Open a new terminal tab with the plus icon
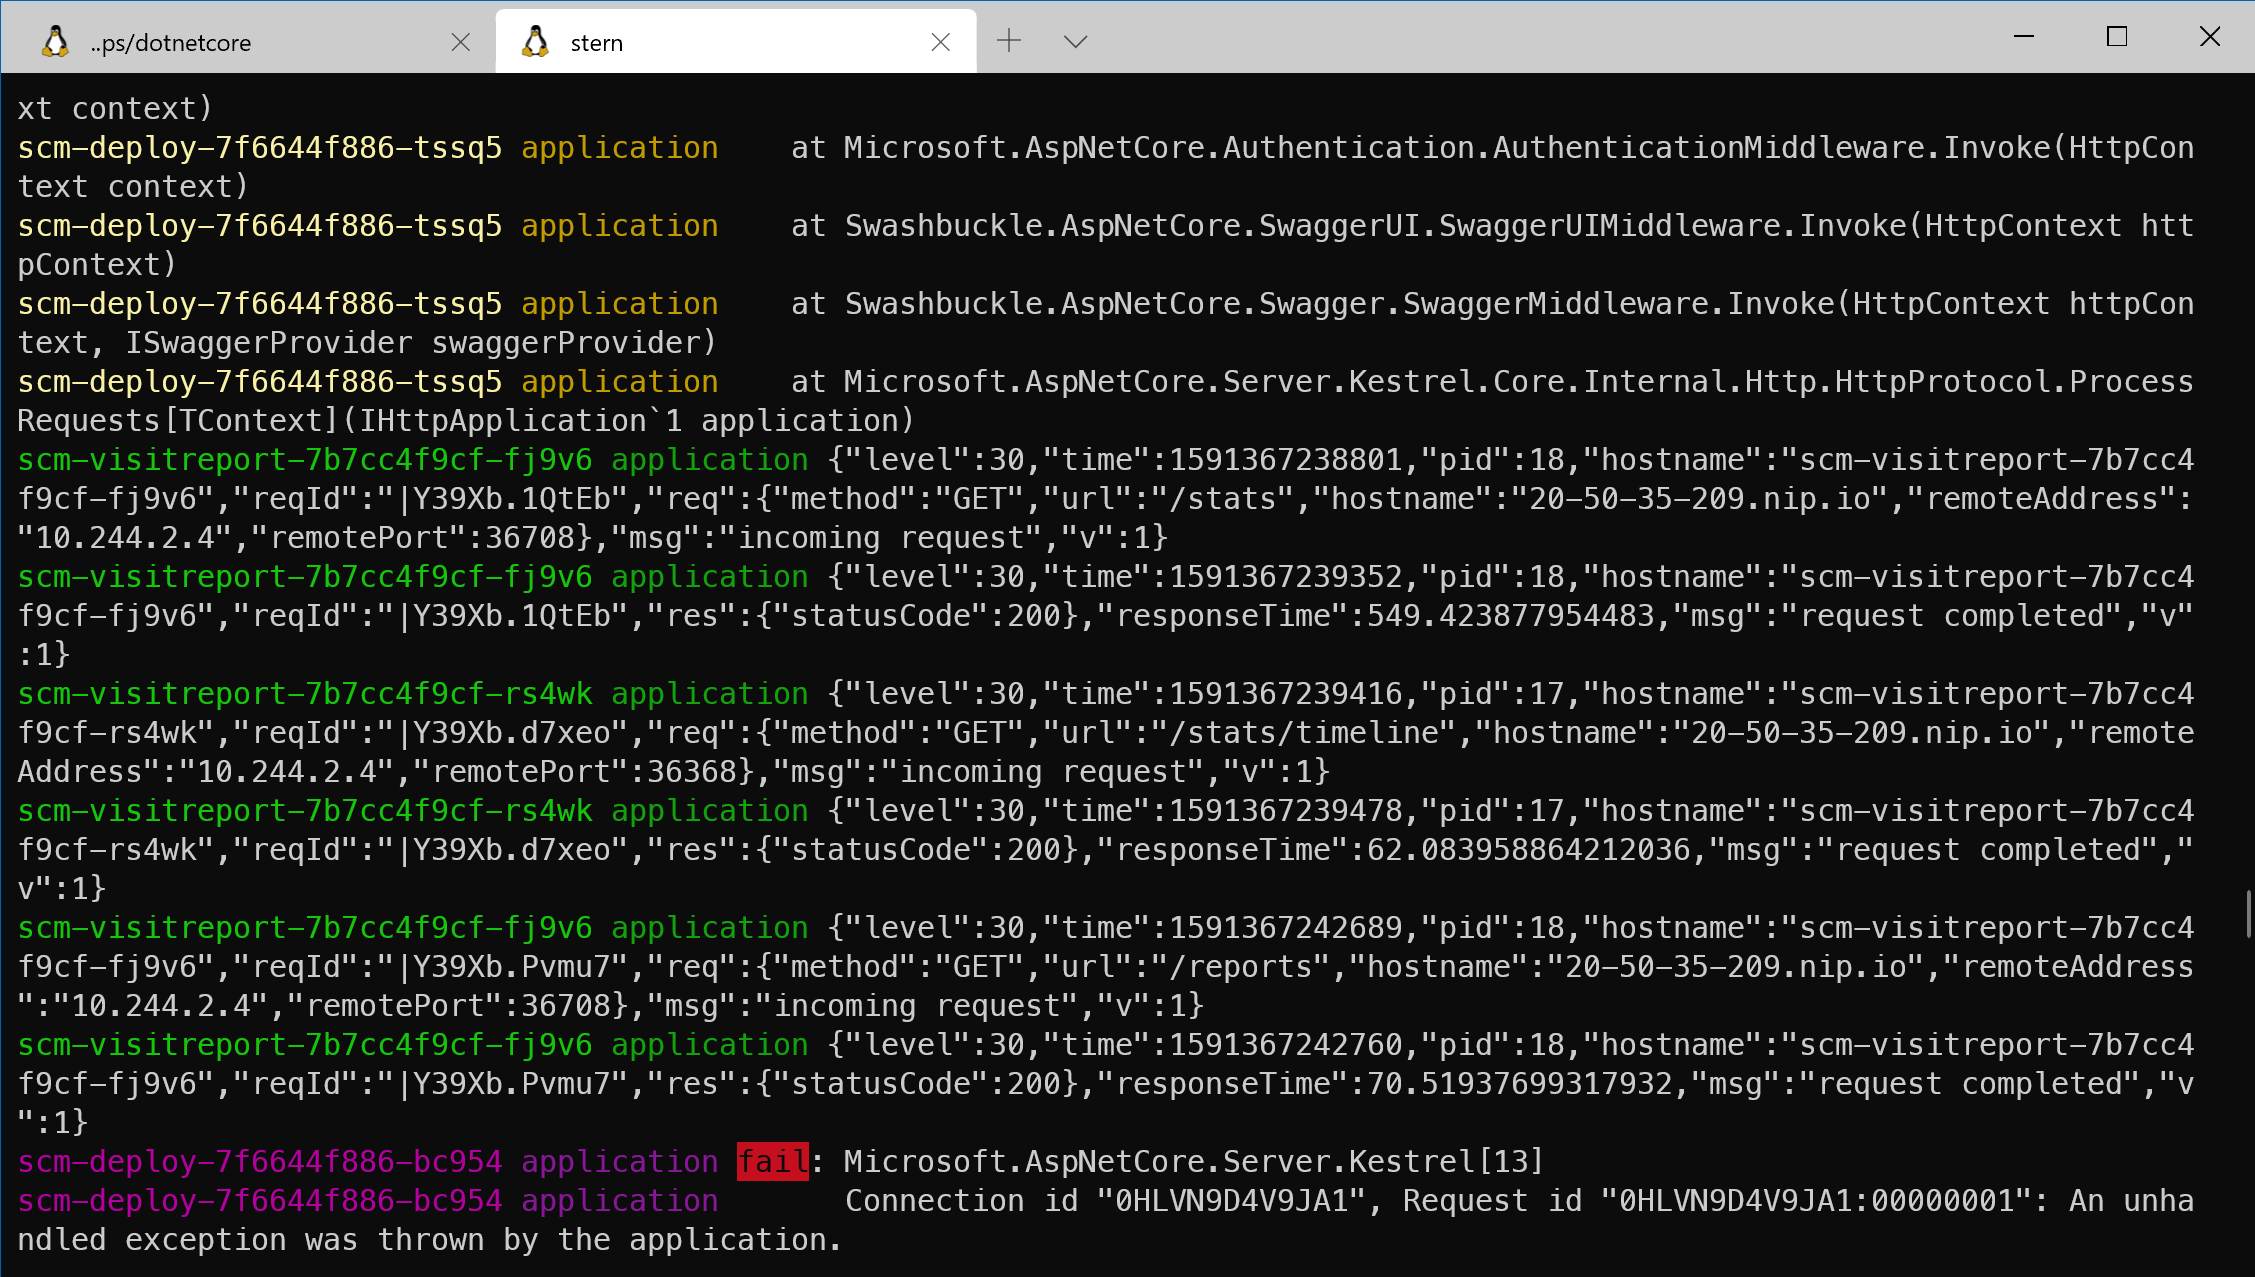The height and width of the screenshot is (1277, 2255). pyautogui.click(x=1008, y=41)
